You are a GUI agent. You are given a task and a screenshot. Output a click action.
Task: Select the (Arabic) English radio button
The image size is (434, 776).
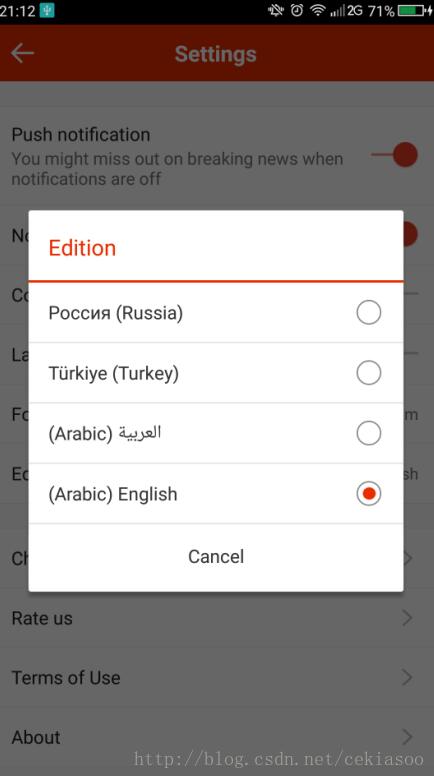[369, 493]
